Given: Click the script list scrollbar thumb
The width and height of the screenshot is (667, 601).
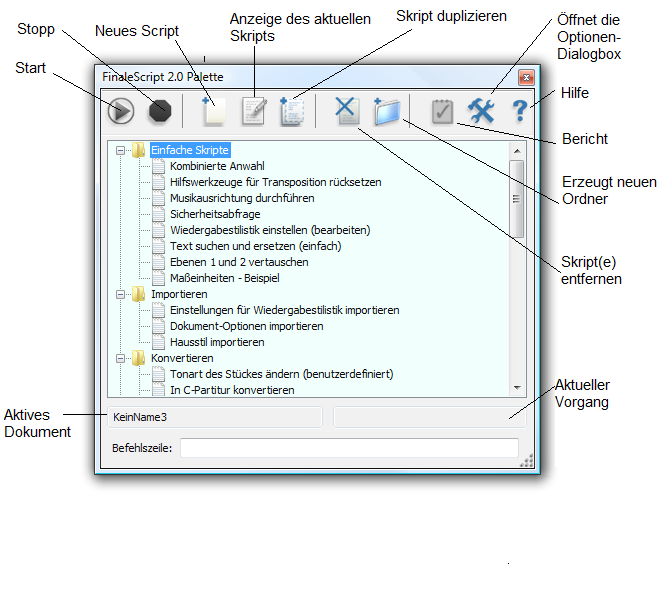Looking at the screenshot, I should [x=516, y=199].
